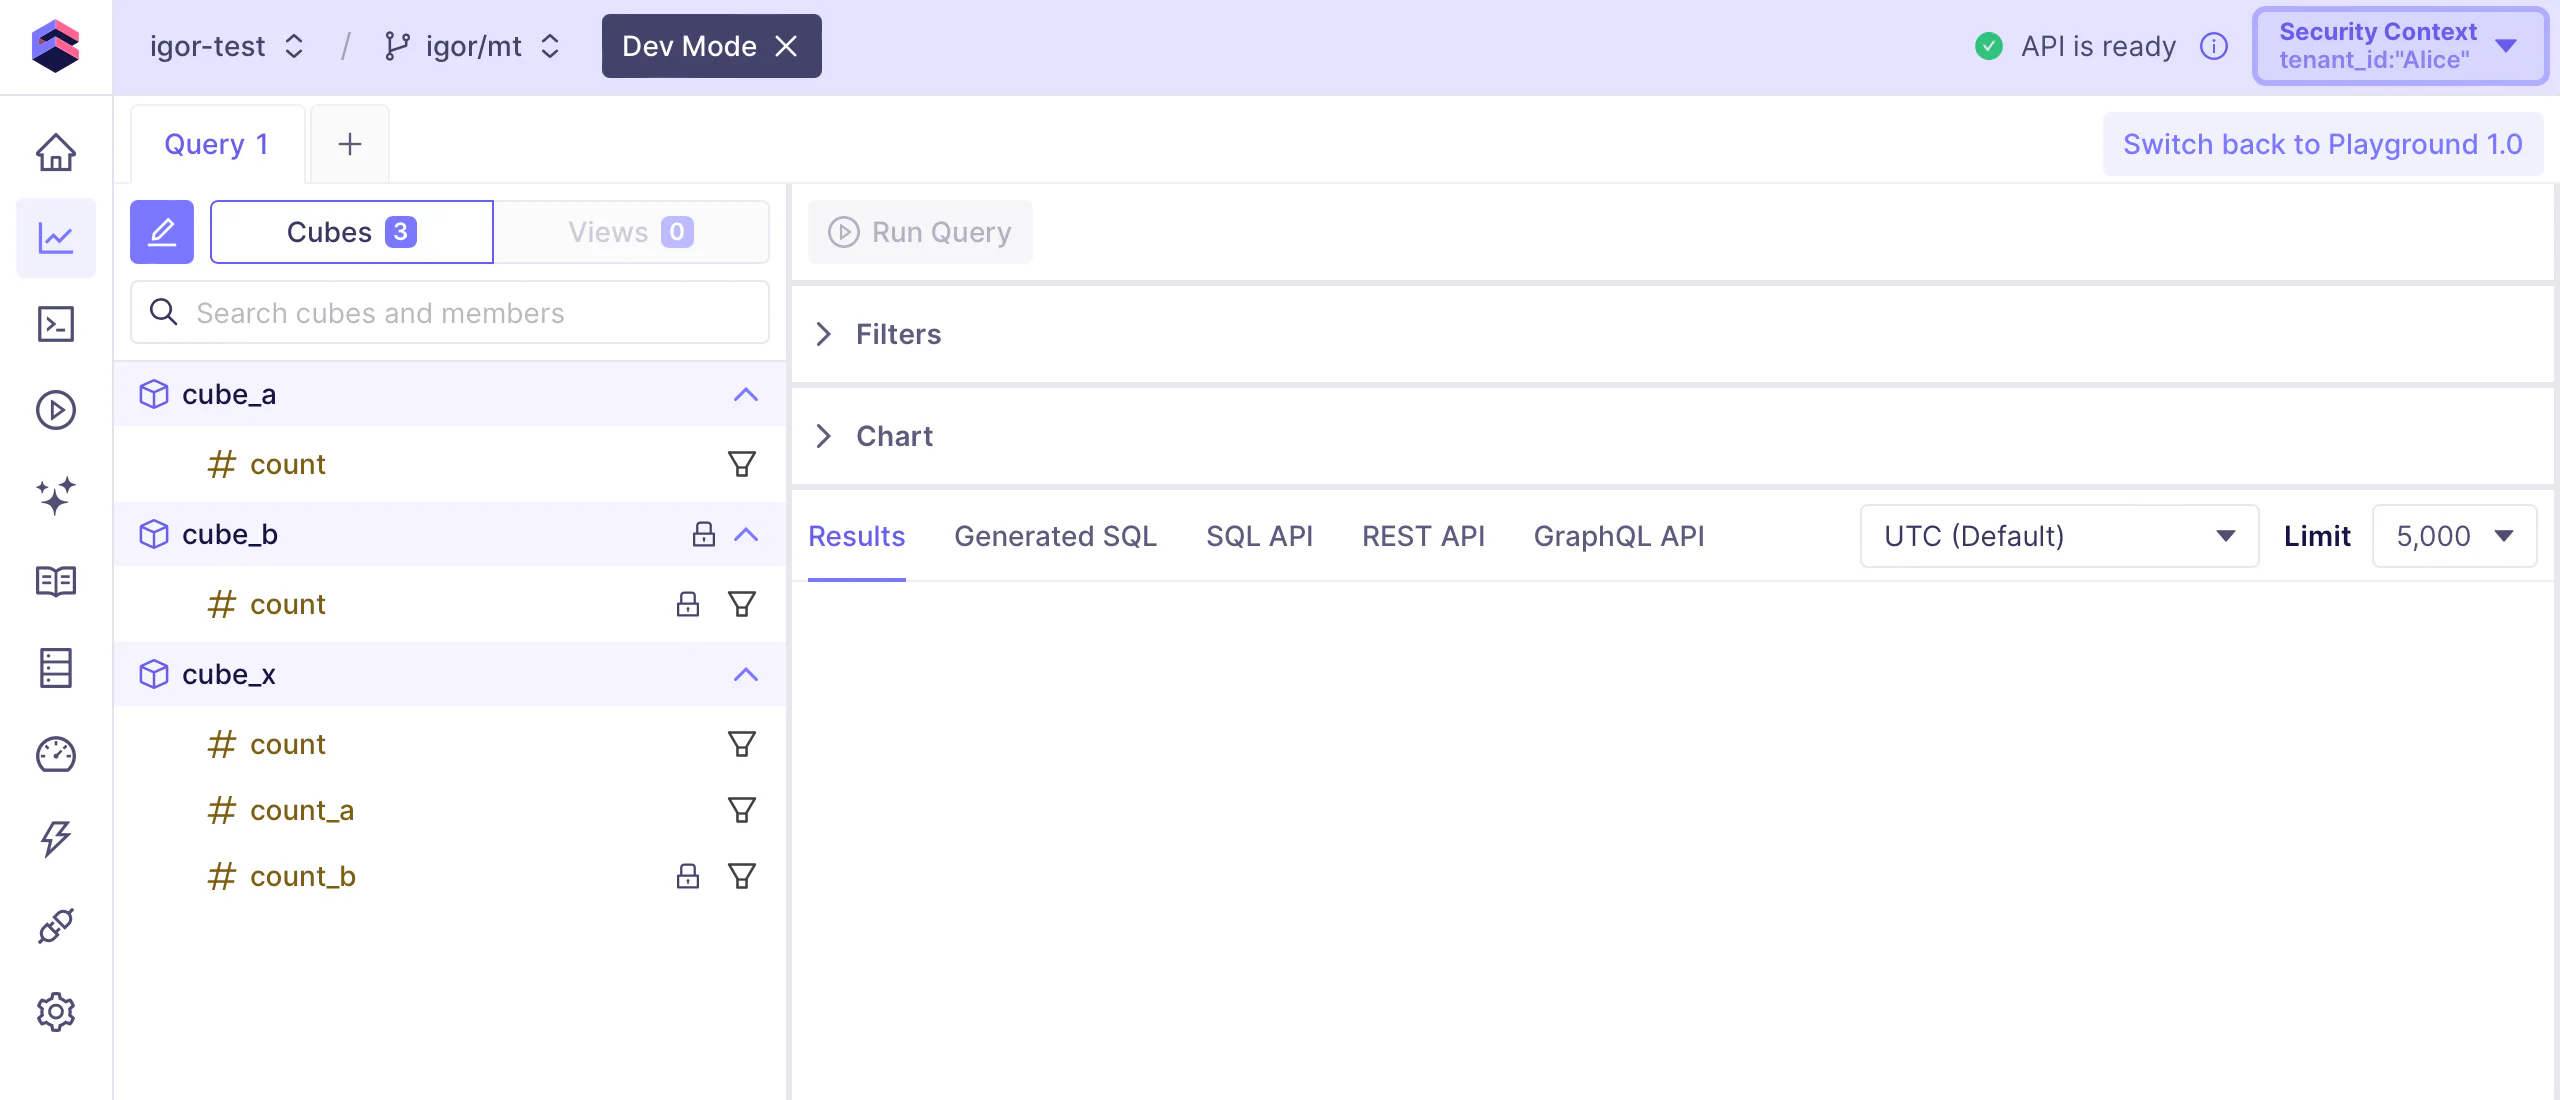Click the AI sparkles sidebar icon
This screenshot has width=2560, height=1100.
[x=56, y=496]
